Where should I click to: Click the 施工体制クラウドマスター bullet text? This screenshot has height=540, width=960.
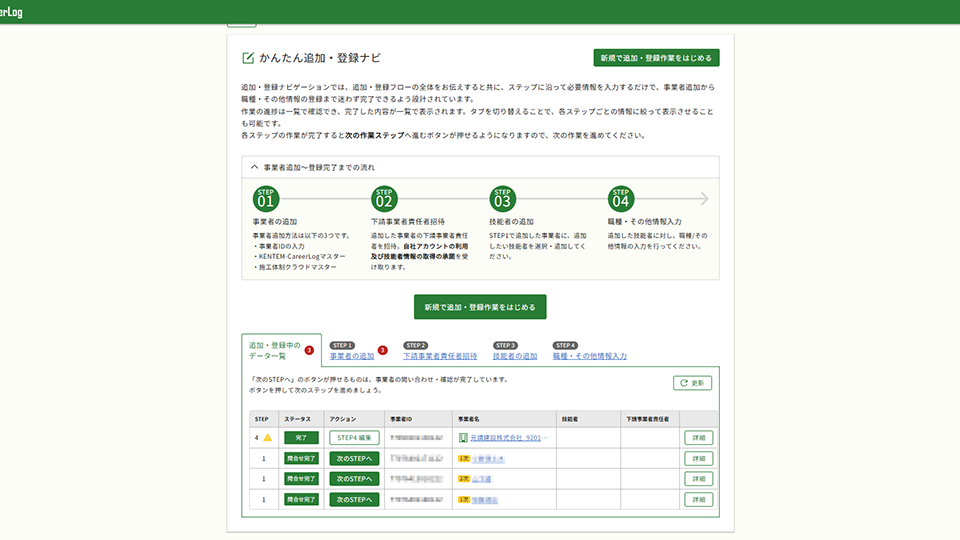298,267
